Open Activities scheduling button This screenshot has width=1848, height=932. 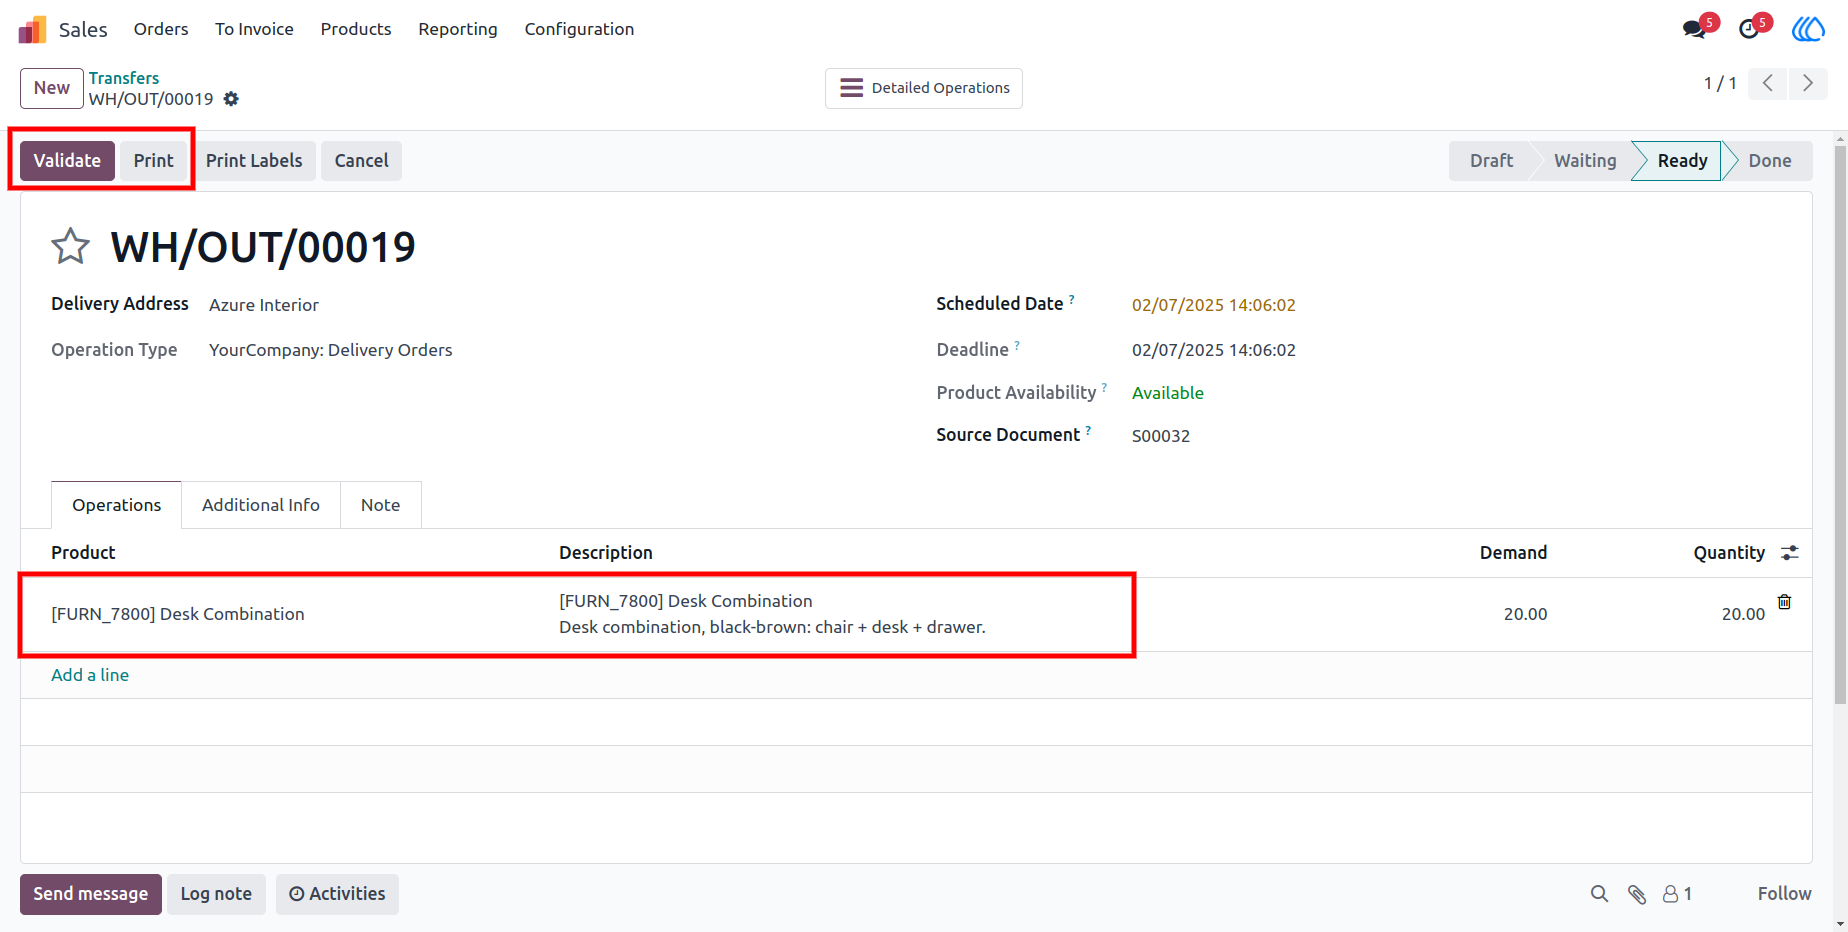point(337,894)
